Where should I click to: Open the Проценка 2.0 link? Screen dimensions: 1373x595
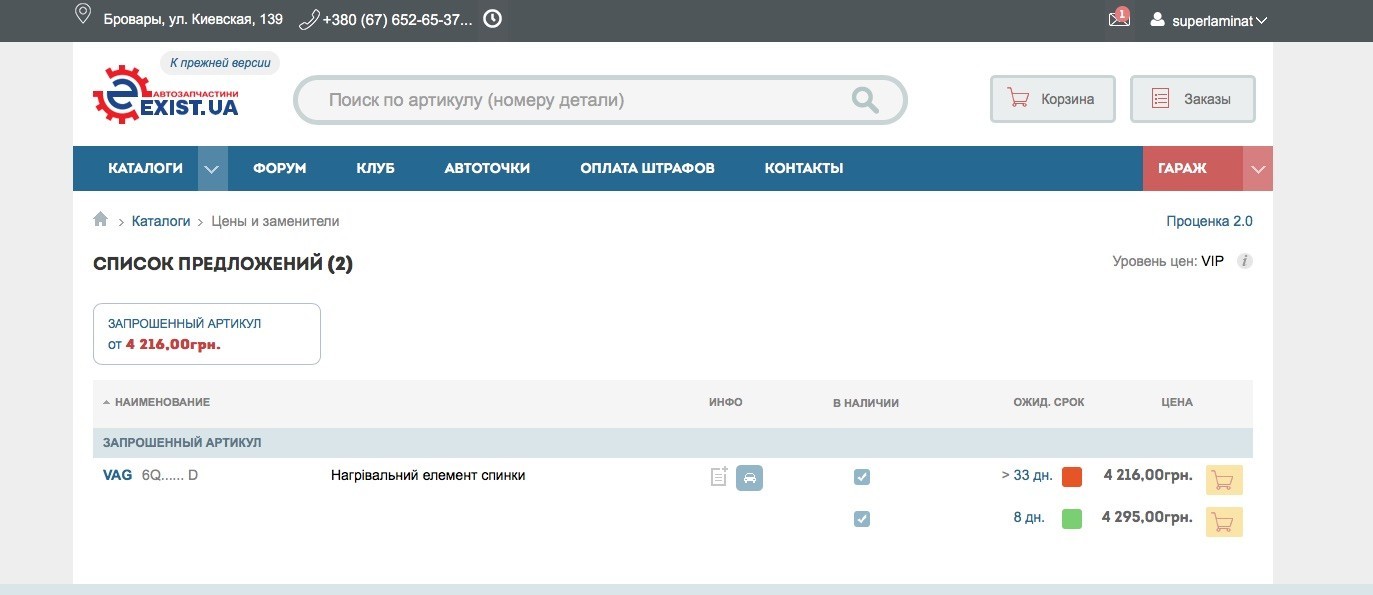pos(1209,221)
